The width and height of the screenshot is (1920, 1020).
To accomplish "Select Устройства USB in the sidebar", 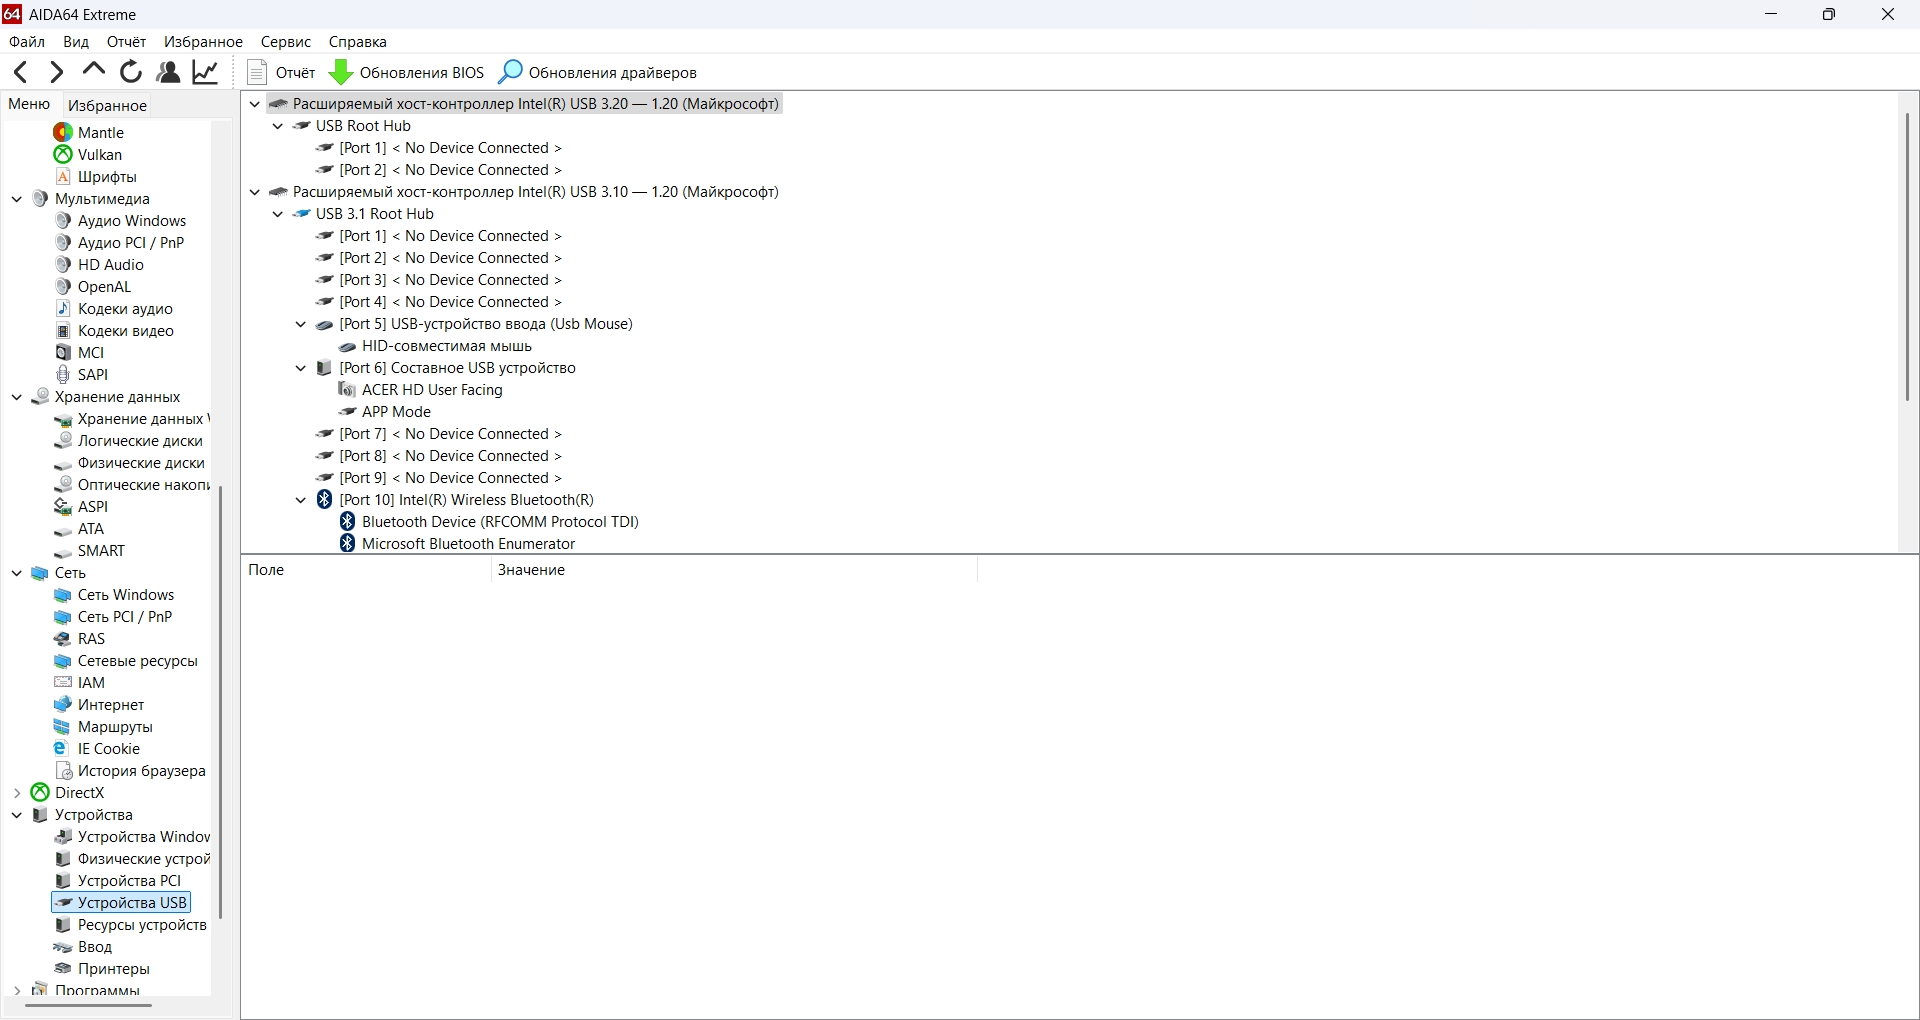I will click(122, 903).
